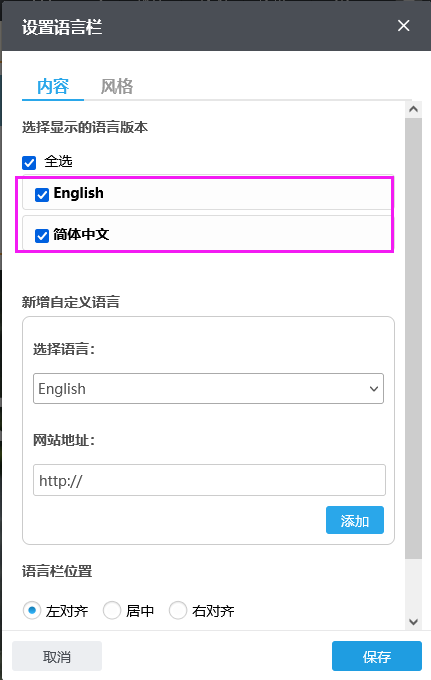The image size is (431, 680).
Task: Close the 设置语言栏 dialog
Action: coord(403,26)
